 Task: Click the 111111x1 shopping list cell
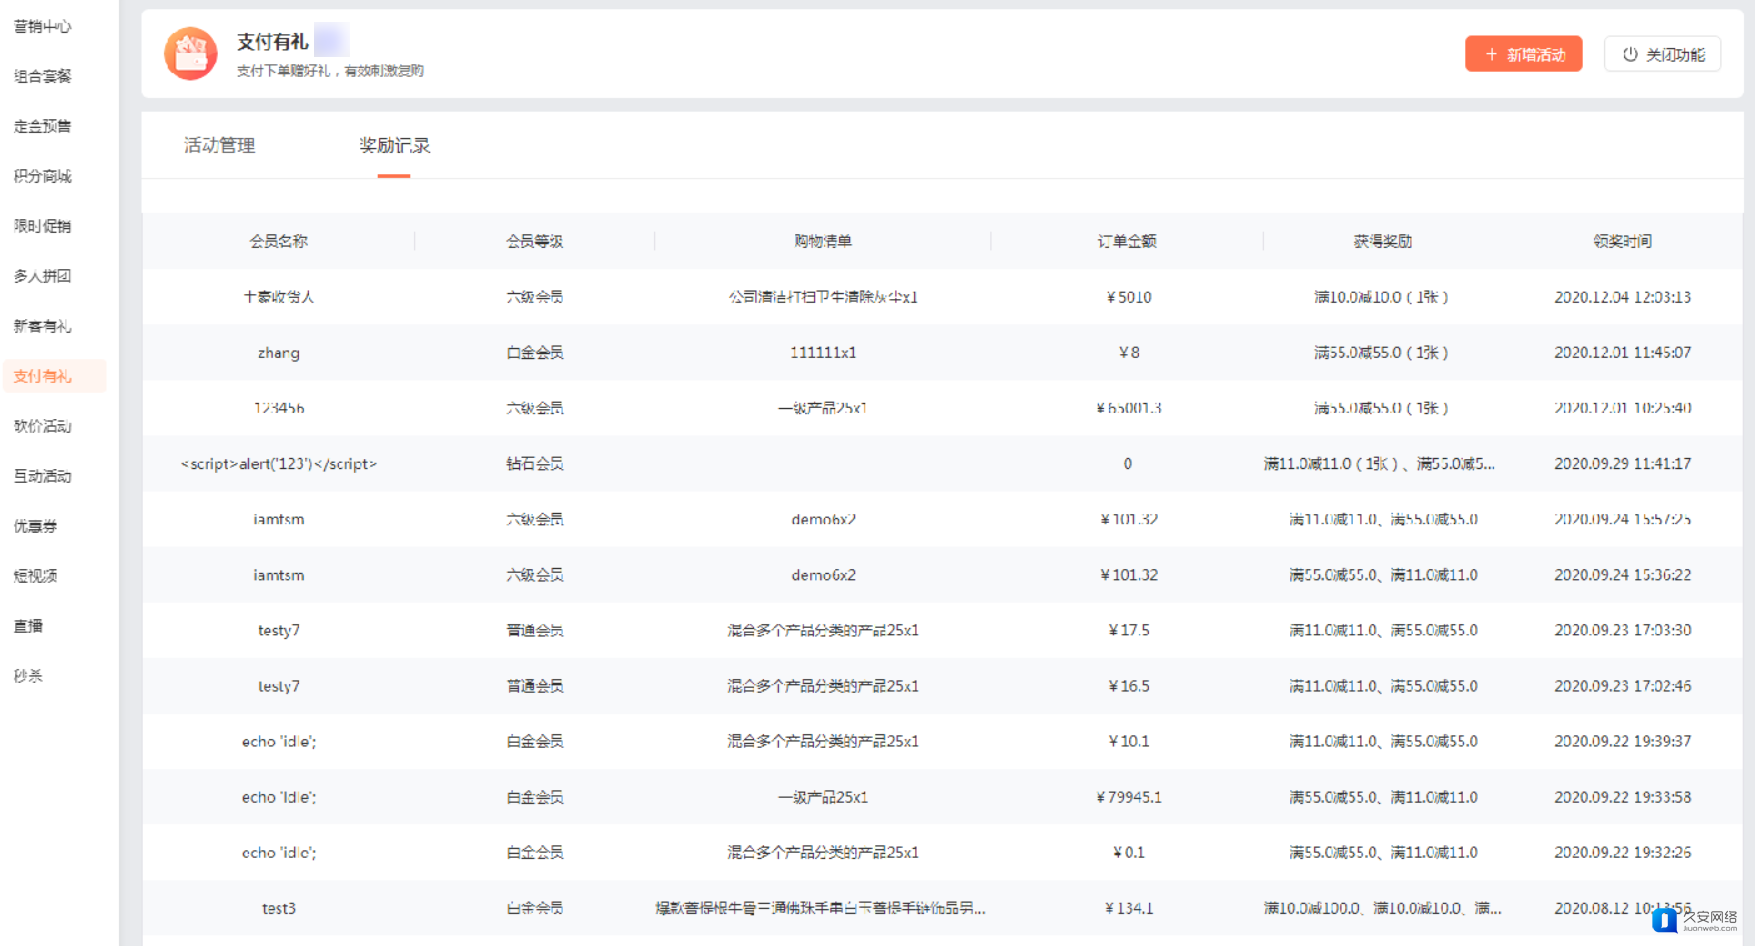[x=823, y=353]
